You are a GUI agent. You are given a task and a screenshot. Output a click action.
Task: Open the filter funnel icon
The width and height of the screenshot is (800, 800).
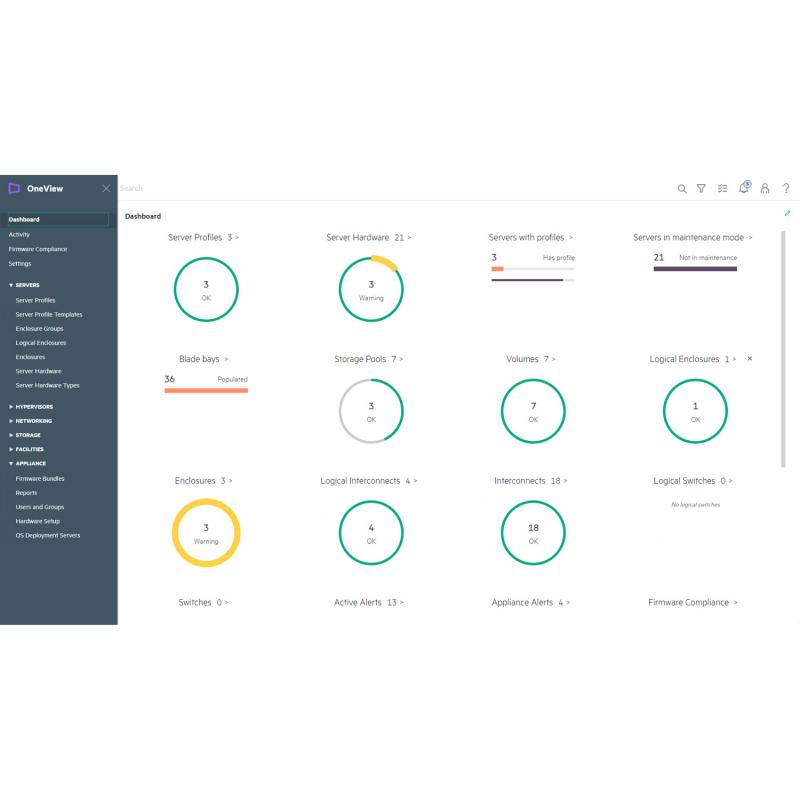click(701, 188)
